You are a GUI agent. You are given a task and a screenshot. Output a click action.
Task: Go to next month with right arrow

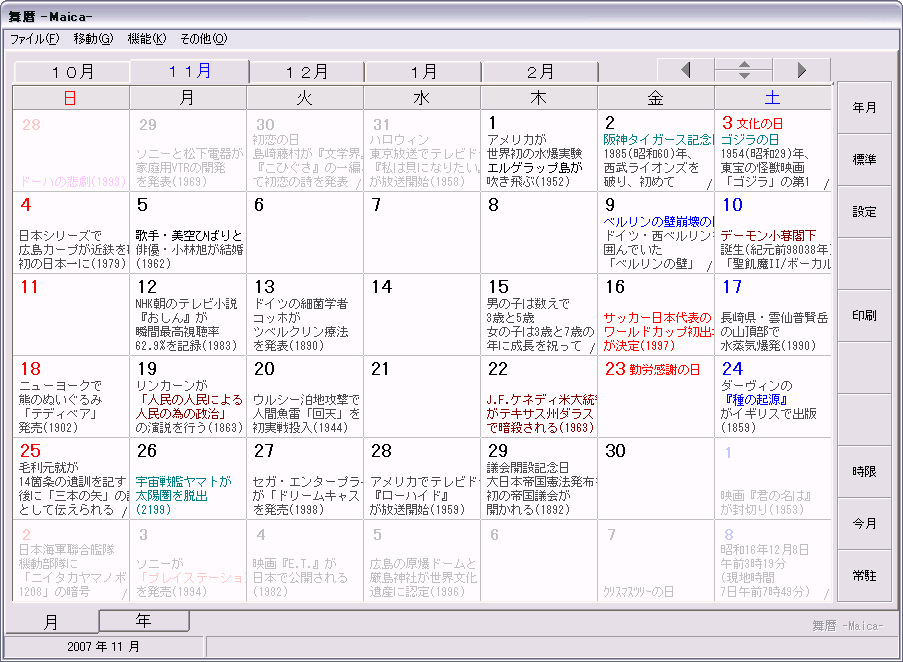coord(801,70)
